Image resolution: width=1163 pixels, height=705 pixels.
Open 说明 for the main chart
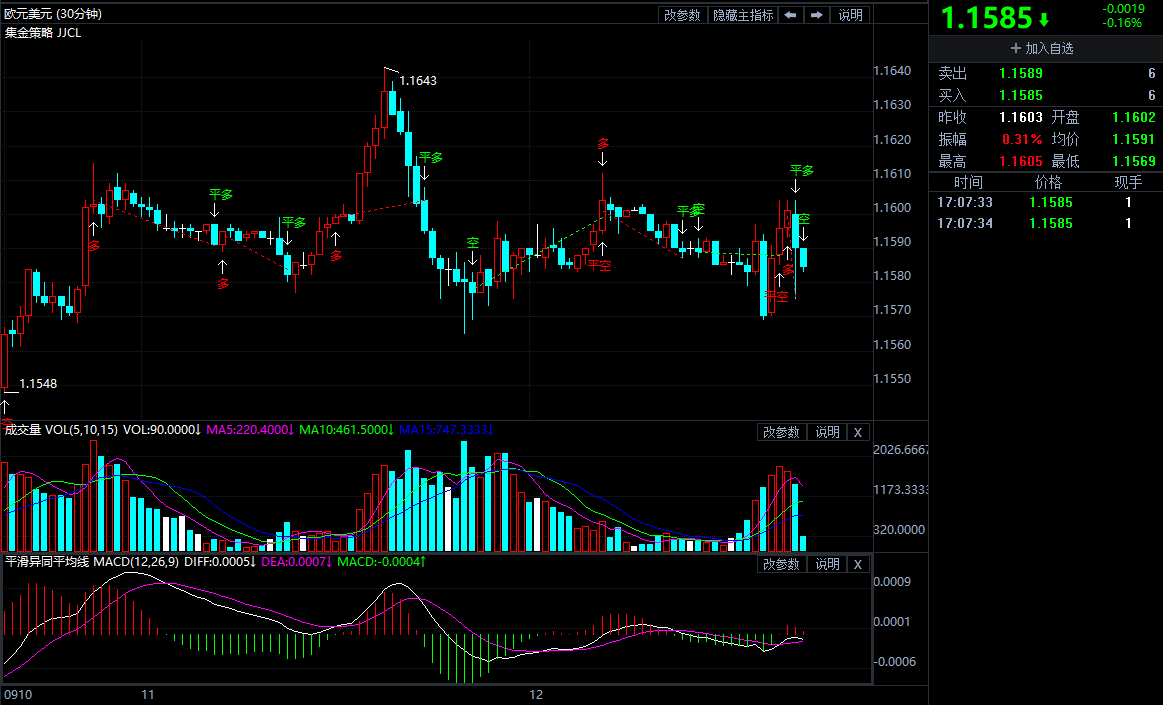click(x=850, y=15)
